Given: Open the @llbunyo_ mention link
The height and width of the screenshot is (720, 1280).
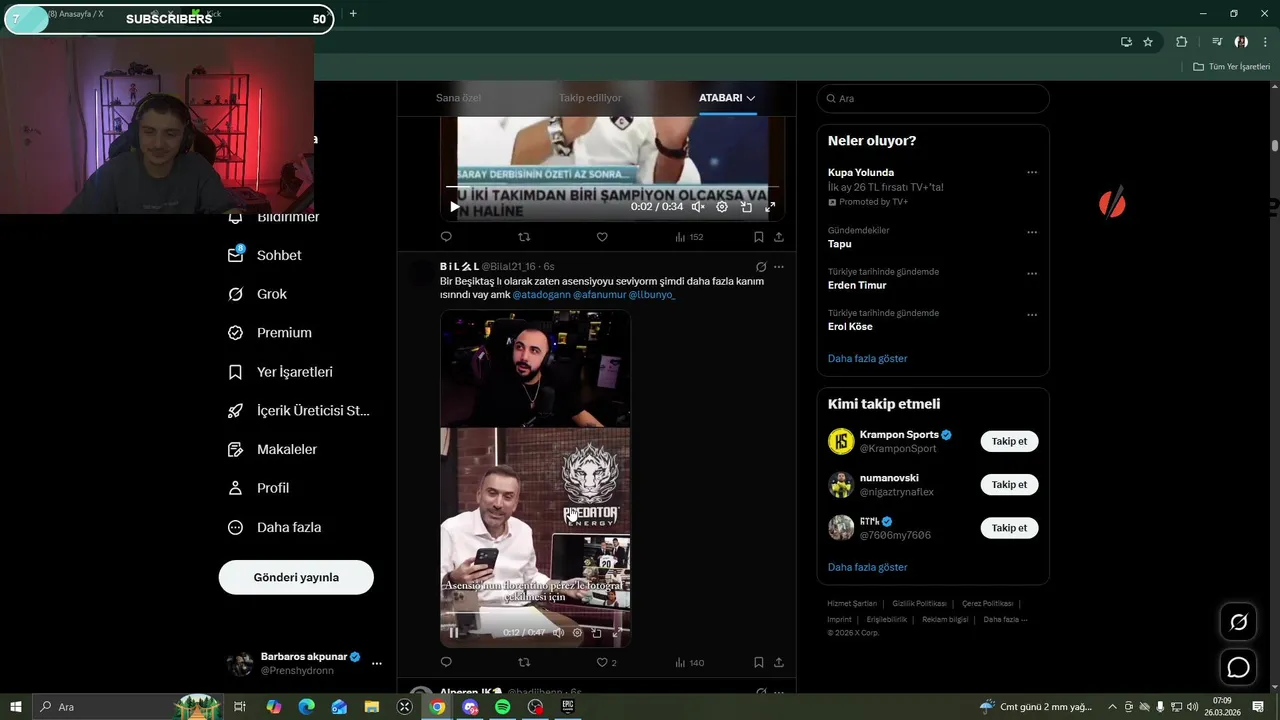Looking at the screenshot, I should pos(652,295).
